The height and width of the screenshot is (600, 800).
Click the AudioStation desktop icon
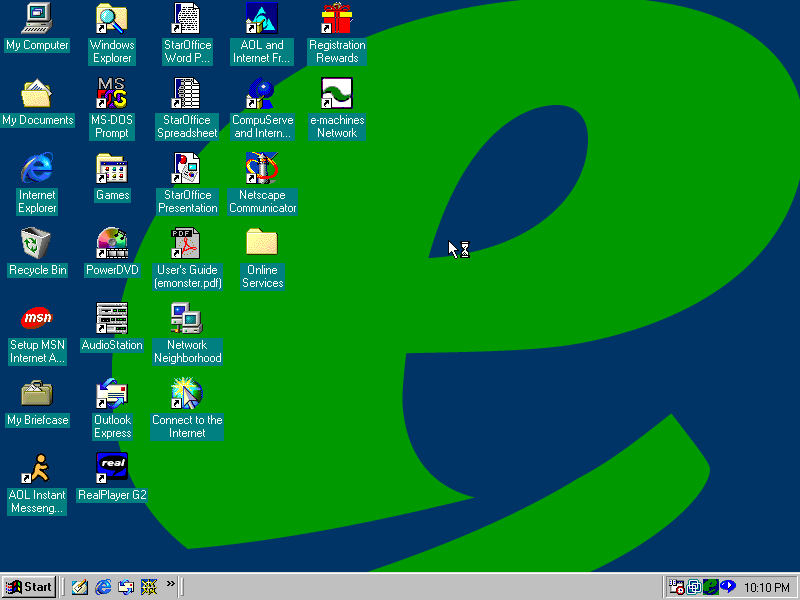click(x=112, y=318)
